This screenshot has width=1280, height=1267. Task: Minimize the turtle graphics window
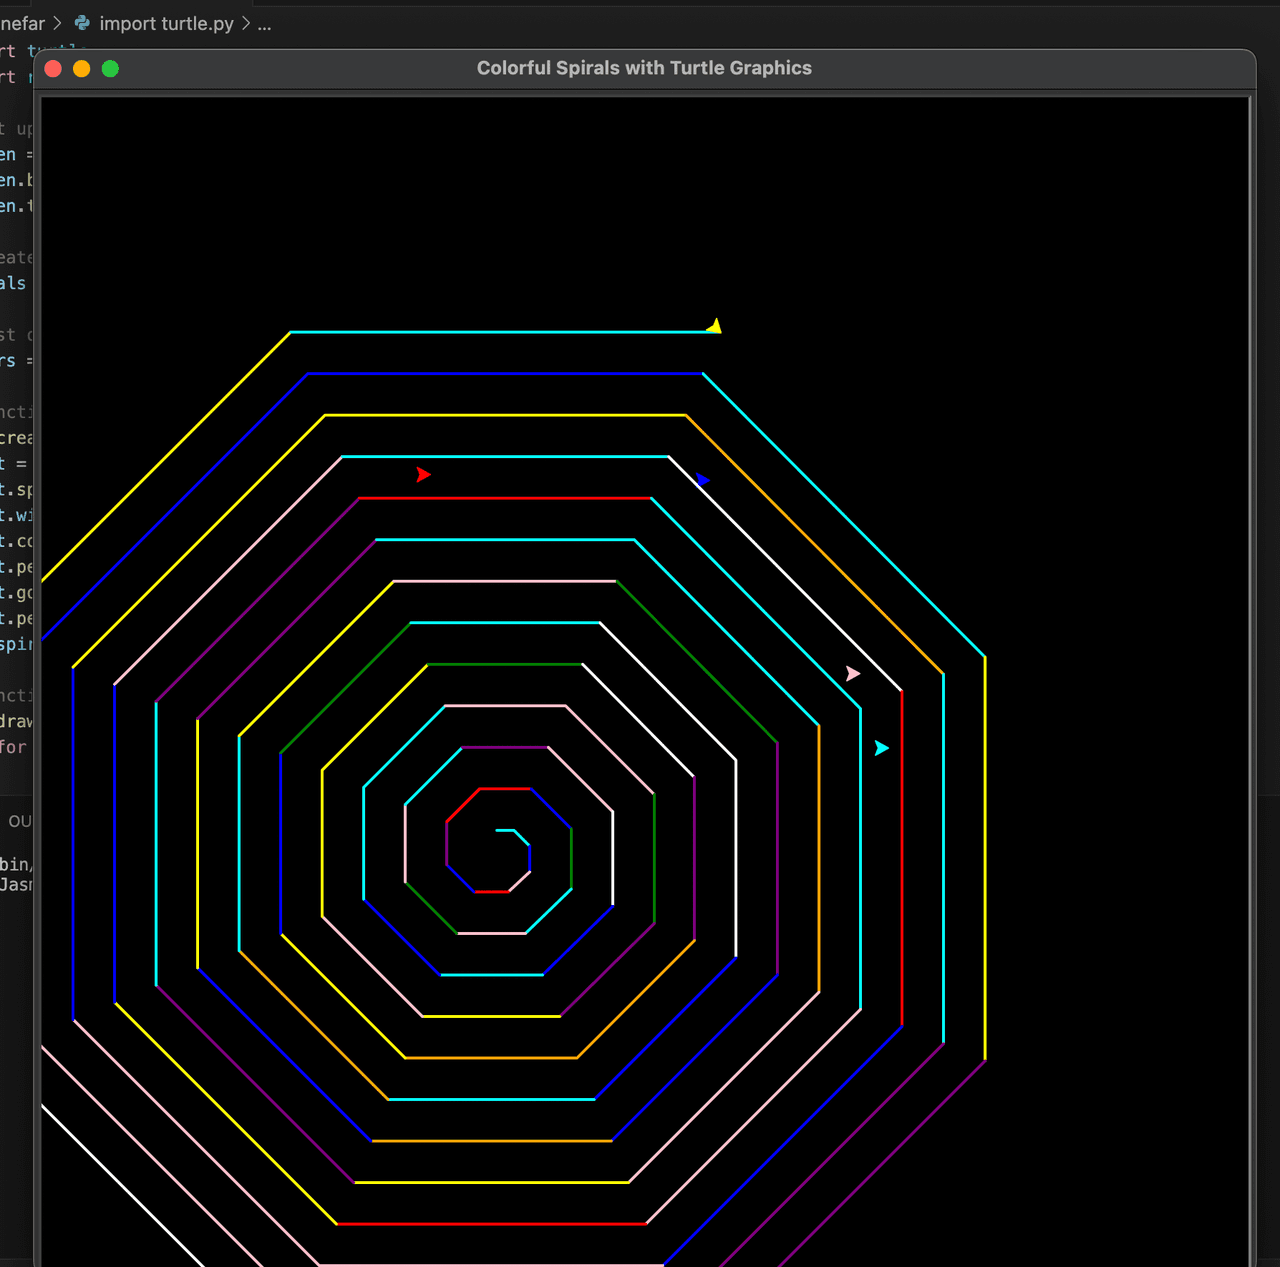click(82, 68)
